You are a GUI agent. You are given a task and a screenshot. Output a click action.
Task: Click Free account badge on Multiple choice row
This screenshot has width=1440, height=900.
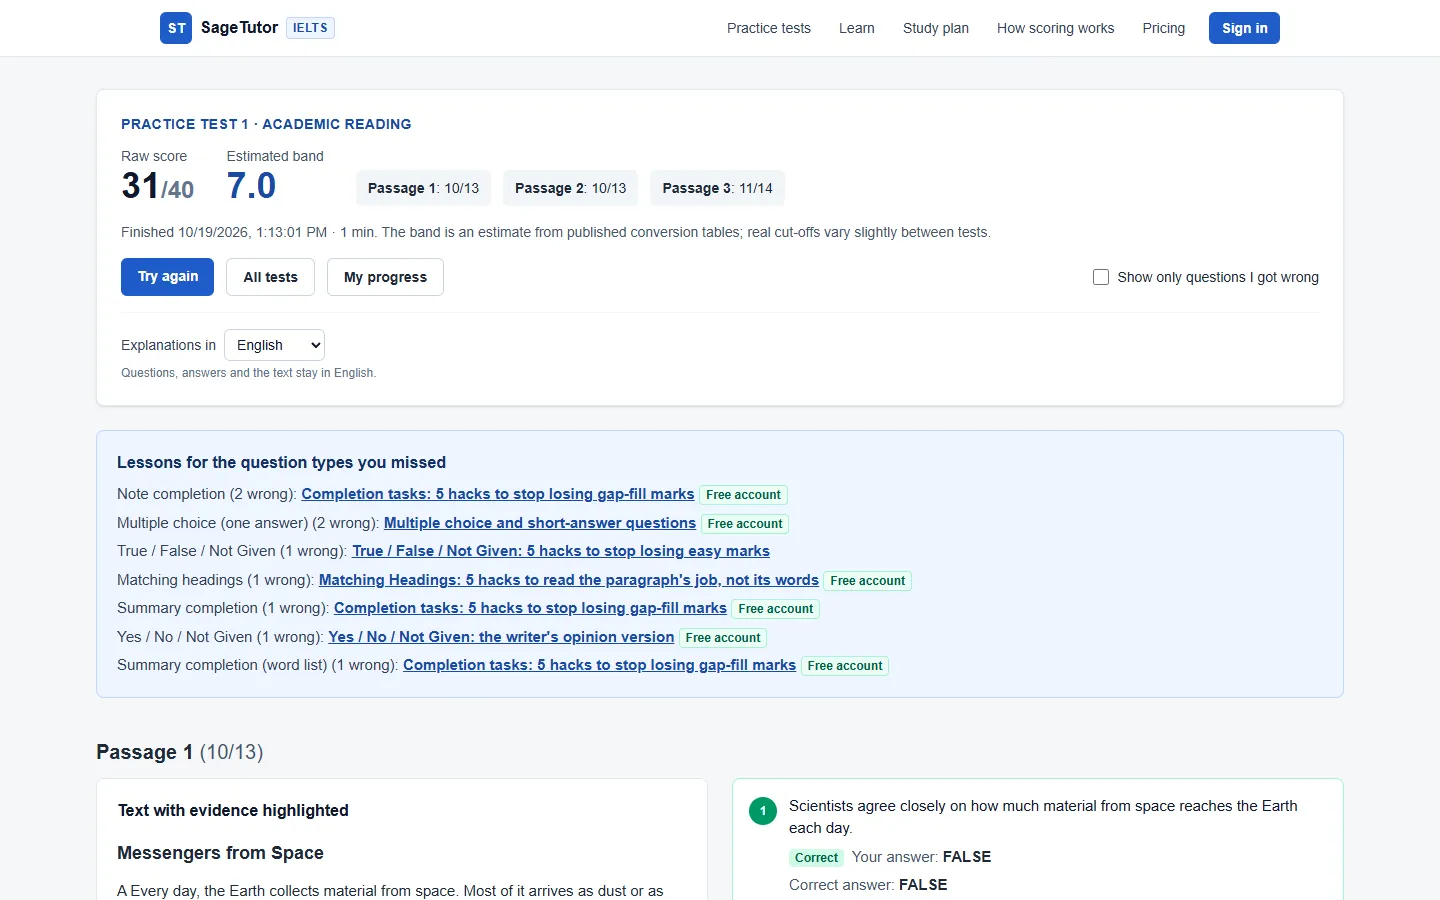coord(745,524)
